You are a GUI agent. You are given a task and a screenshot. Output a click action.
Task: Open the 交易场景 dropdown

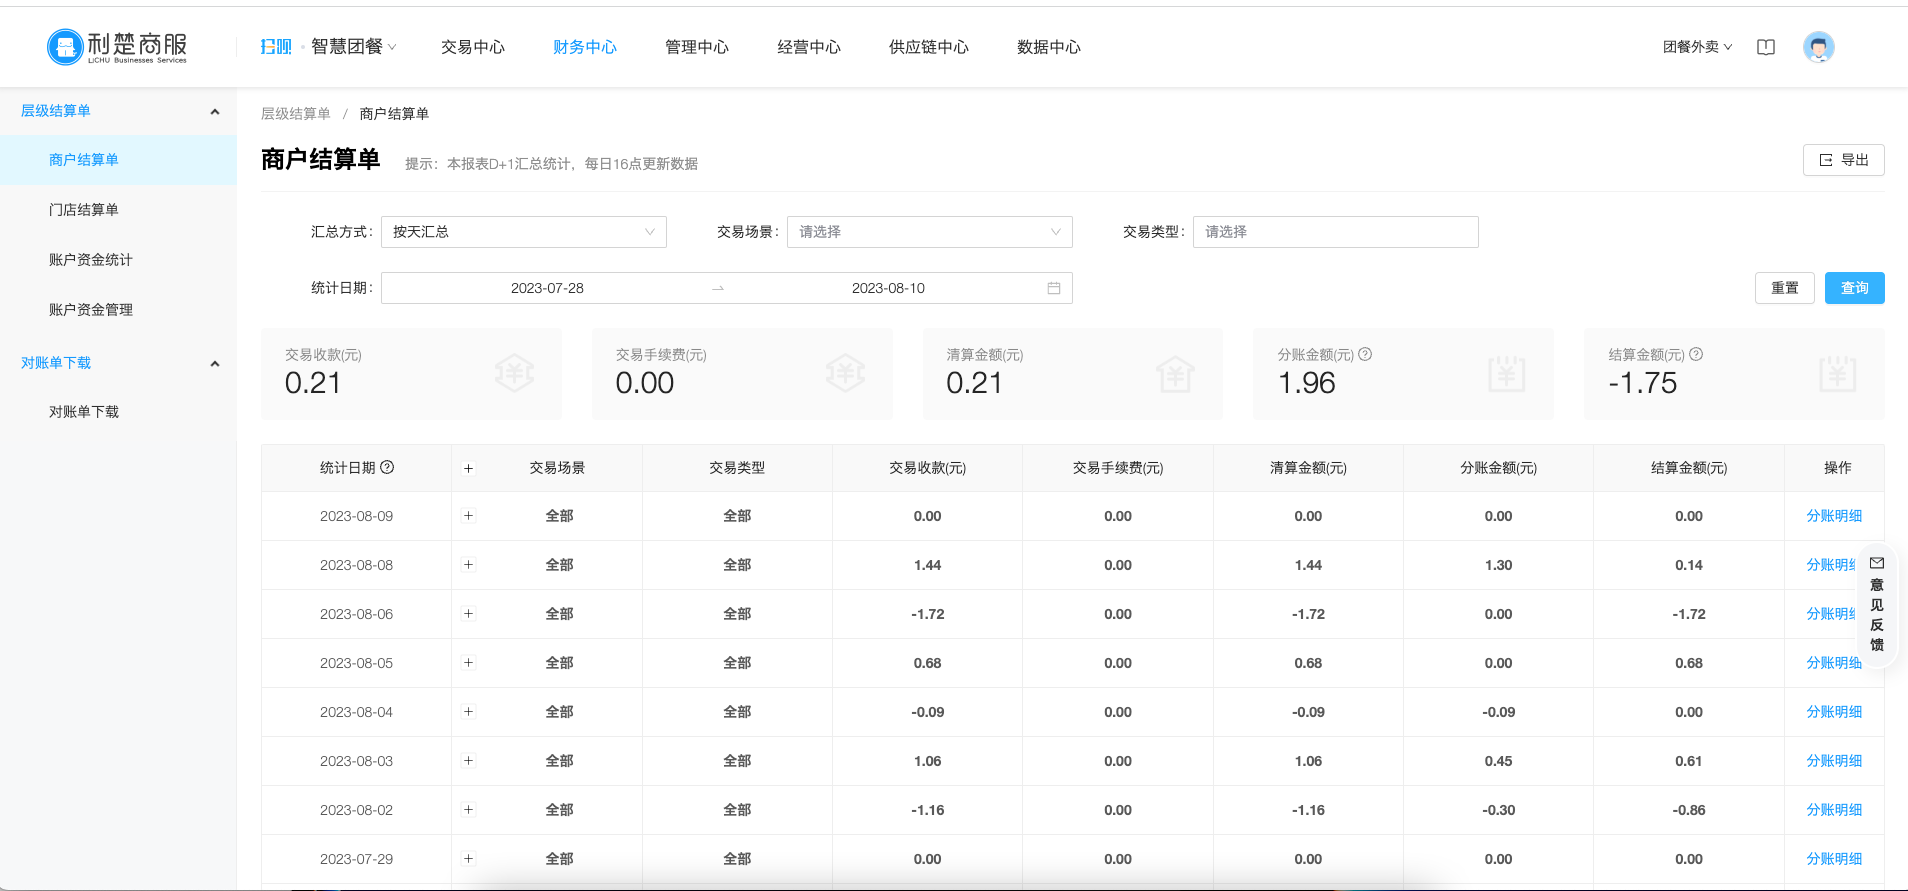pyautogui.click(x=929, y=232)
